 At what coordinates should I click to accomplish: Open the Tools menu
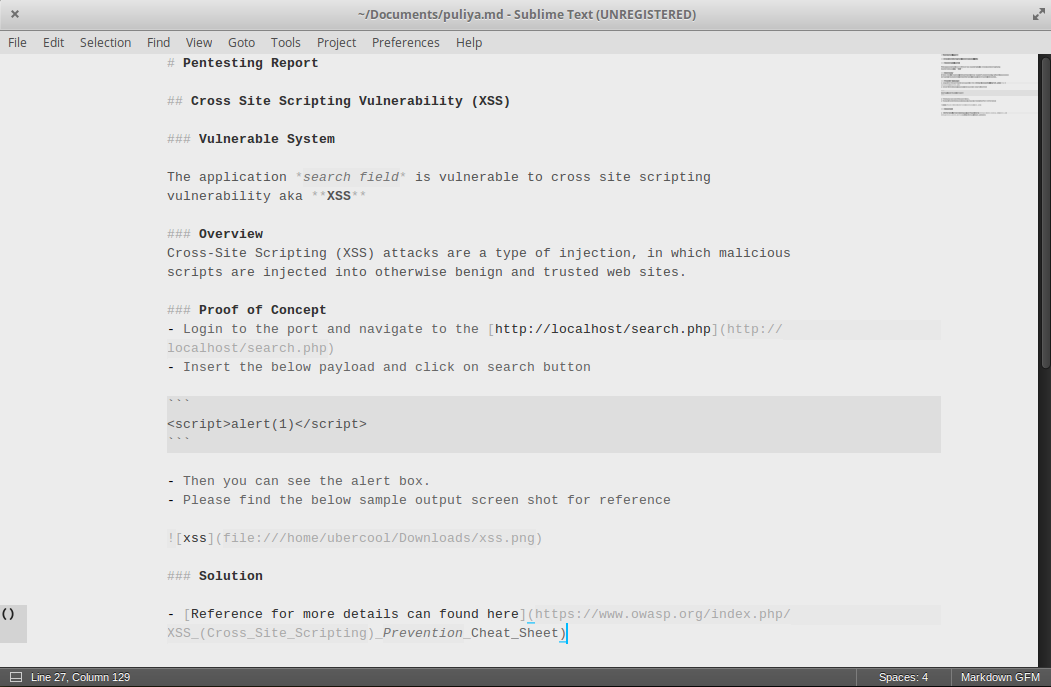tap(285, 42)
